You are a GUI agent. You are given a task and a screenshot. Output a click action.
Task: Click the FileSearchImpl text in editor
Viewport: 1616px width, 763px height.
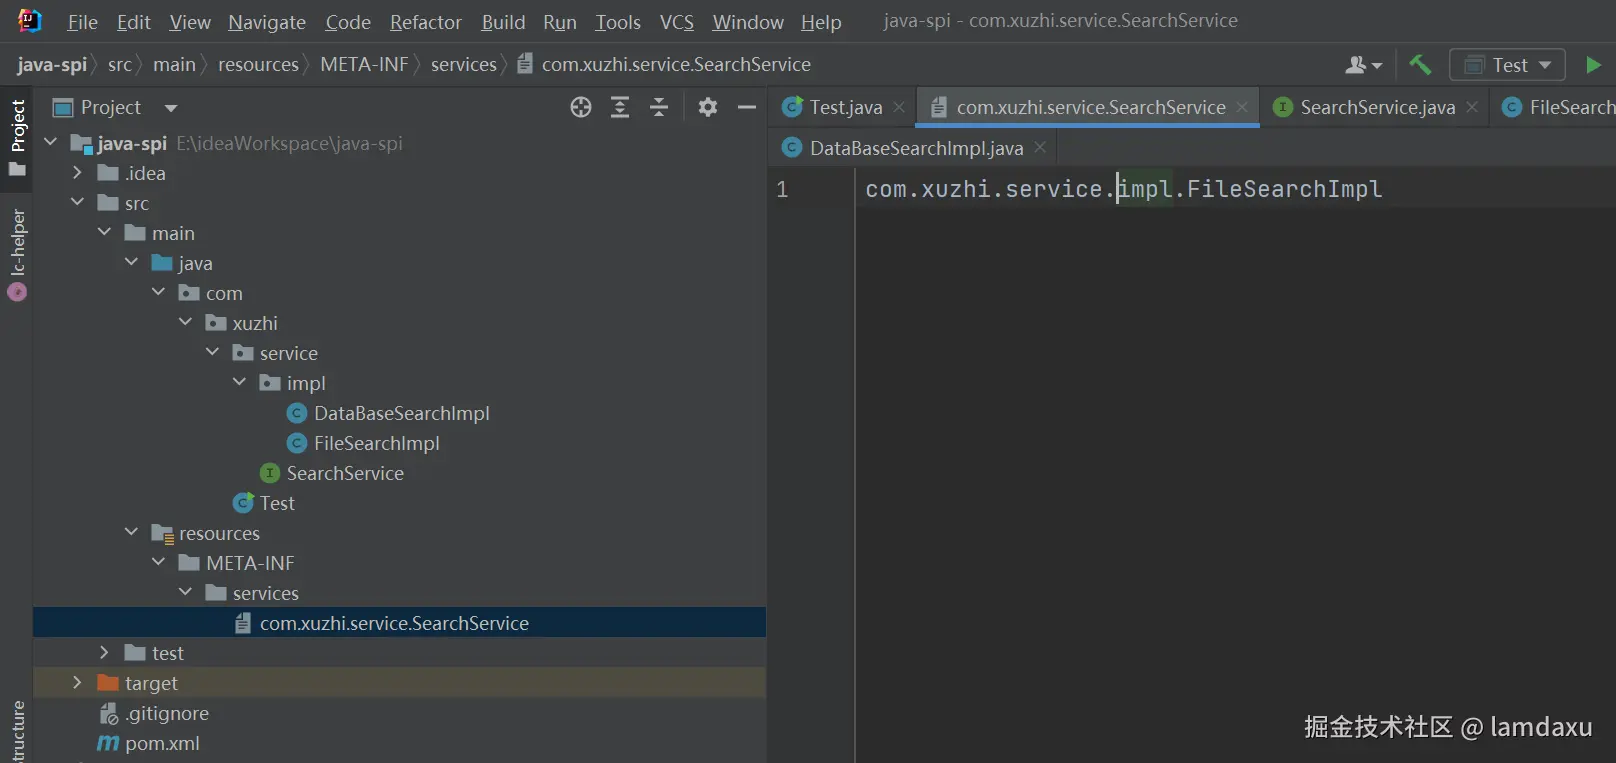click(x=1284, y=189)
